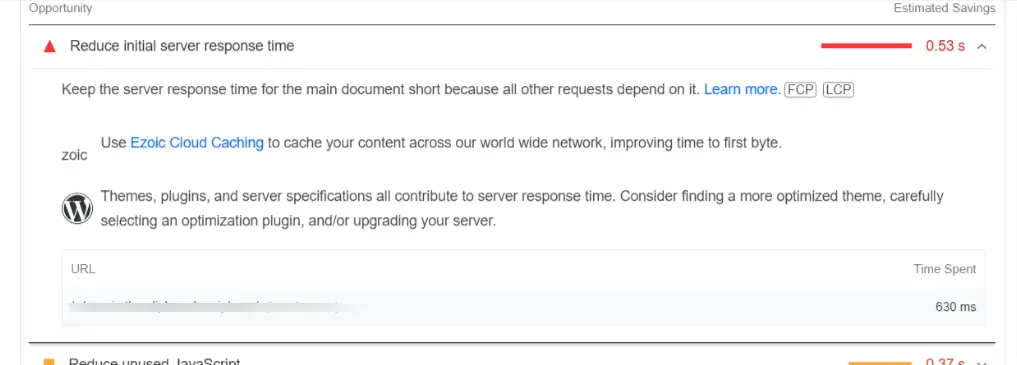Collapse the server response time audit
1017x365 pixels.
tap(982, 46)
